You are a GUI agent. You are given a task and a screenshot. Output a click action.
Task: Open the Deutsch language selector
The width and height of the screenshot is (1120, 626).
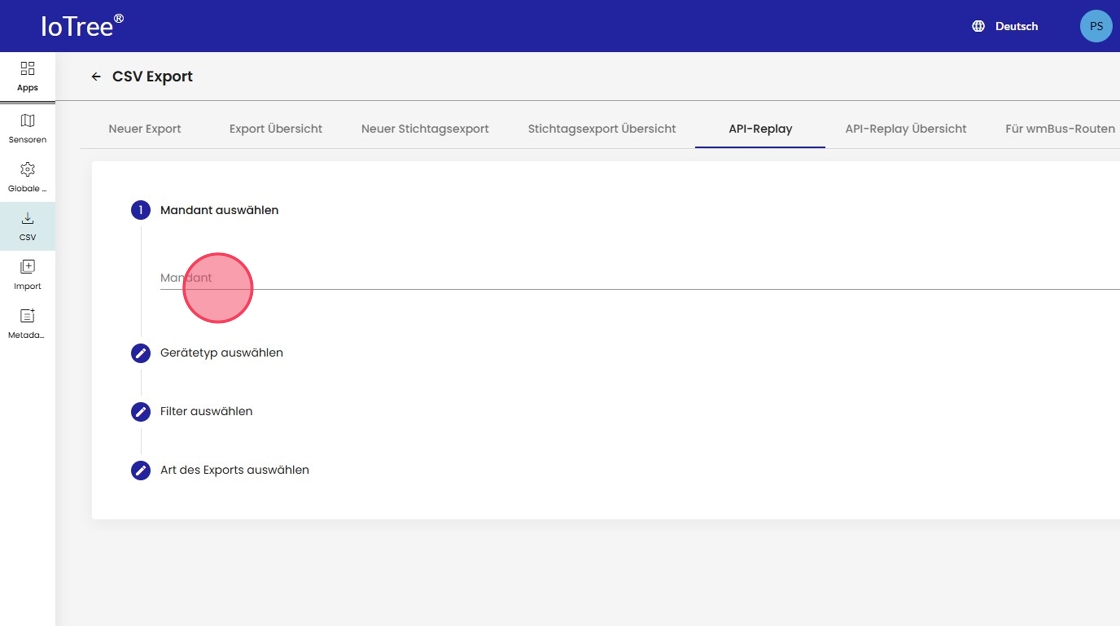(x=1016, y=26)
